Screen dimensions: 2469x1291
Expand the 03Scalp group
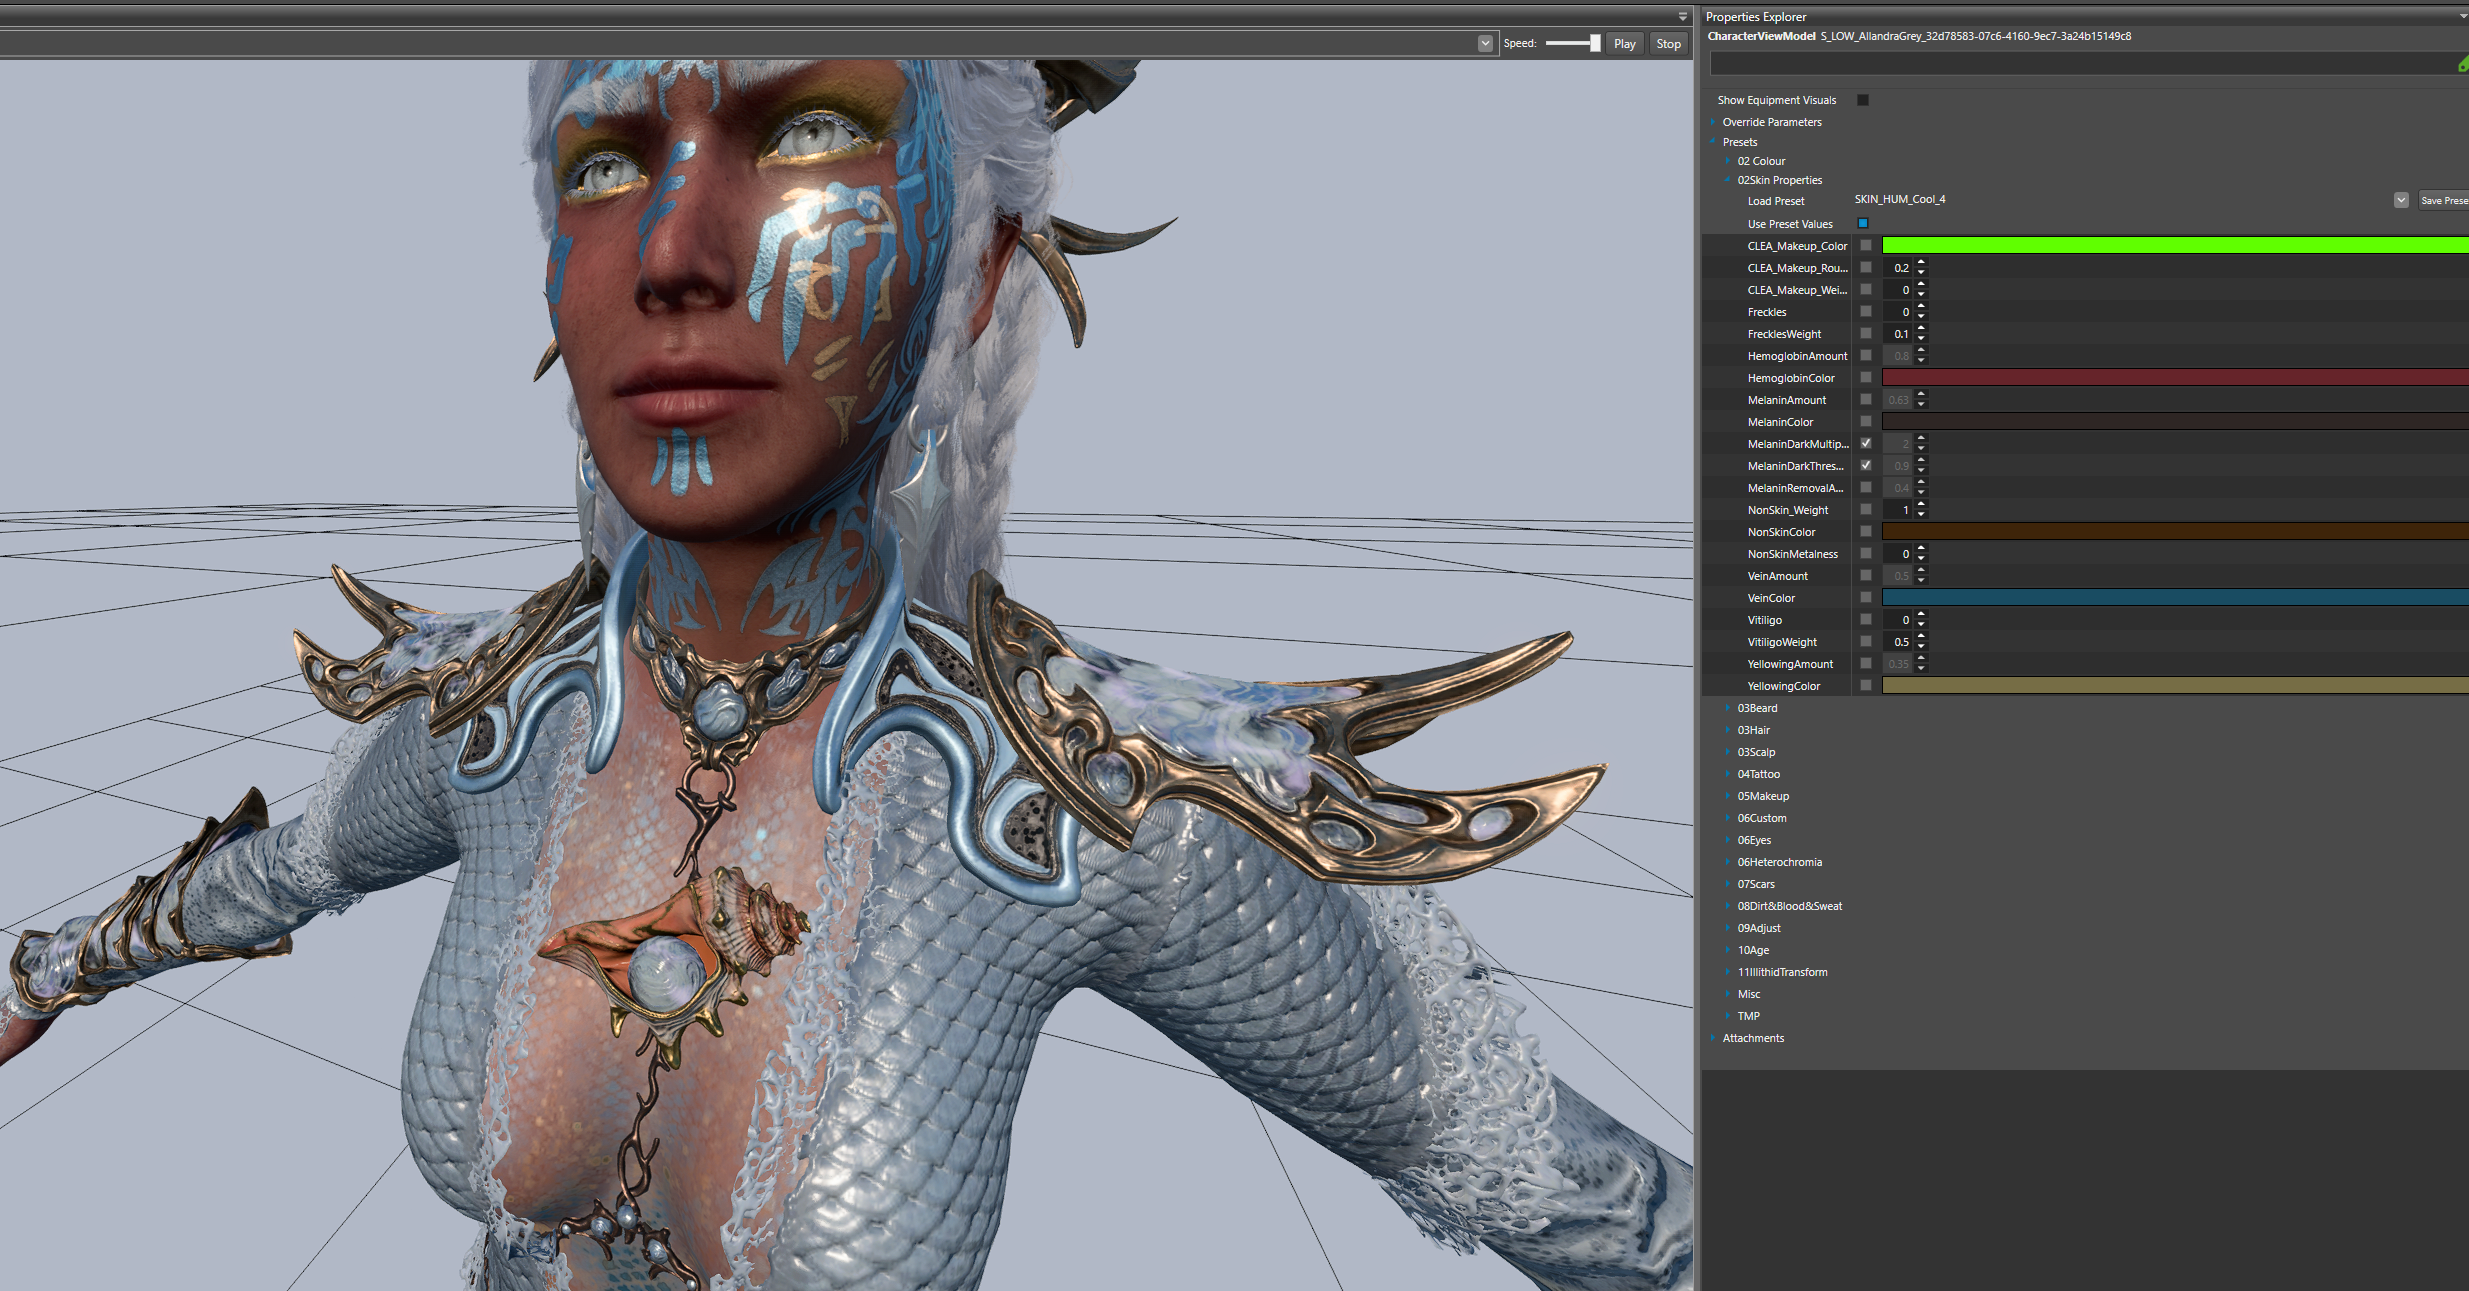click(x=1728, y=752)
